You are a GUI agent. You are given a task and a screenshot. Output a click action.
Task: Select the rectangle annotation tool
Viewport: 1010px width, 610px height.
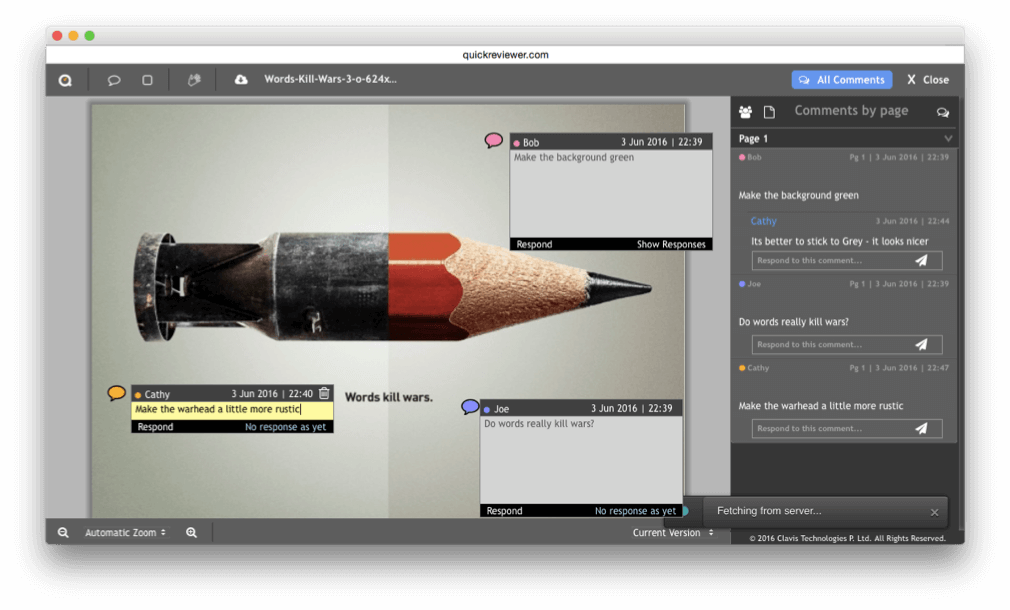tap(148, 80)
